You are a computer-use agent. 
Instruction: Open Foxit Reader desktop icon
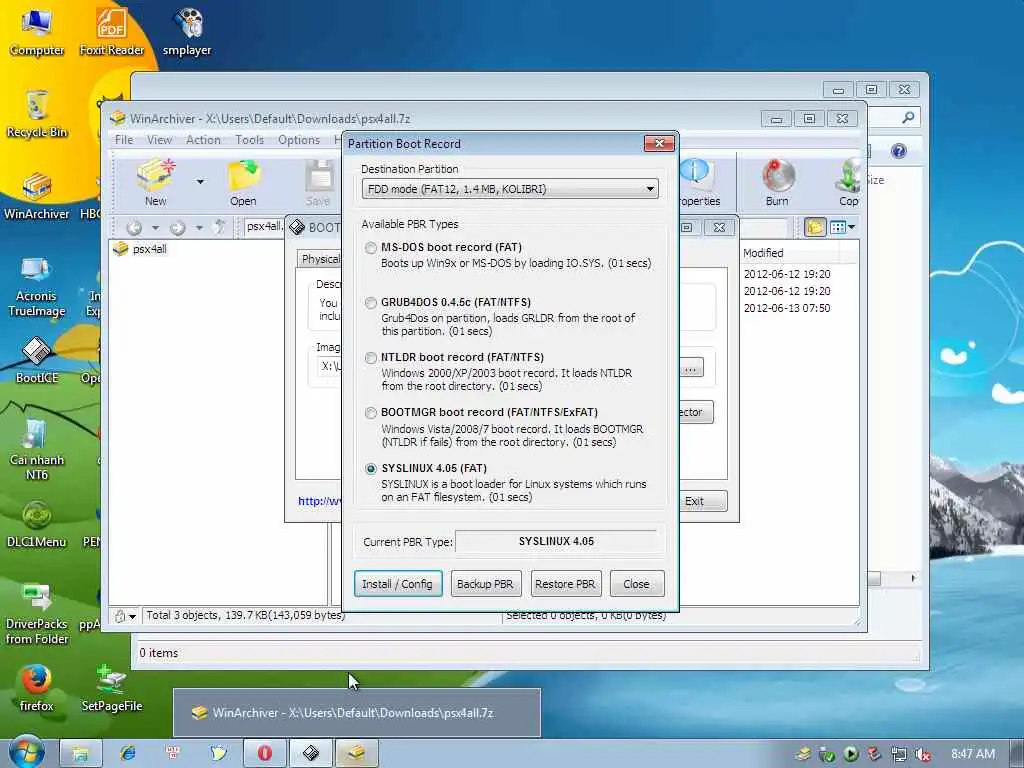pyautogui.click(x=112, y=31)
